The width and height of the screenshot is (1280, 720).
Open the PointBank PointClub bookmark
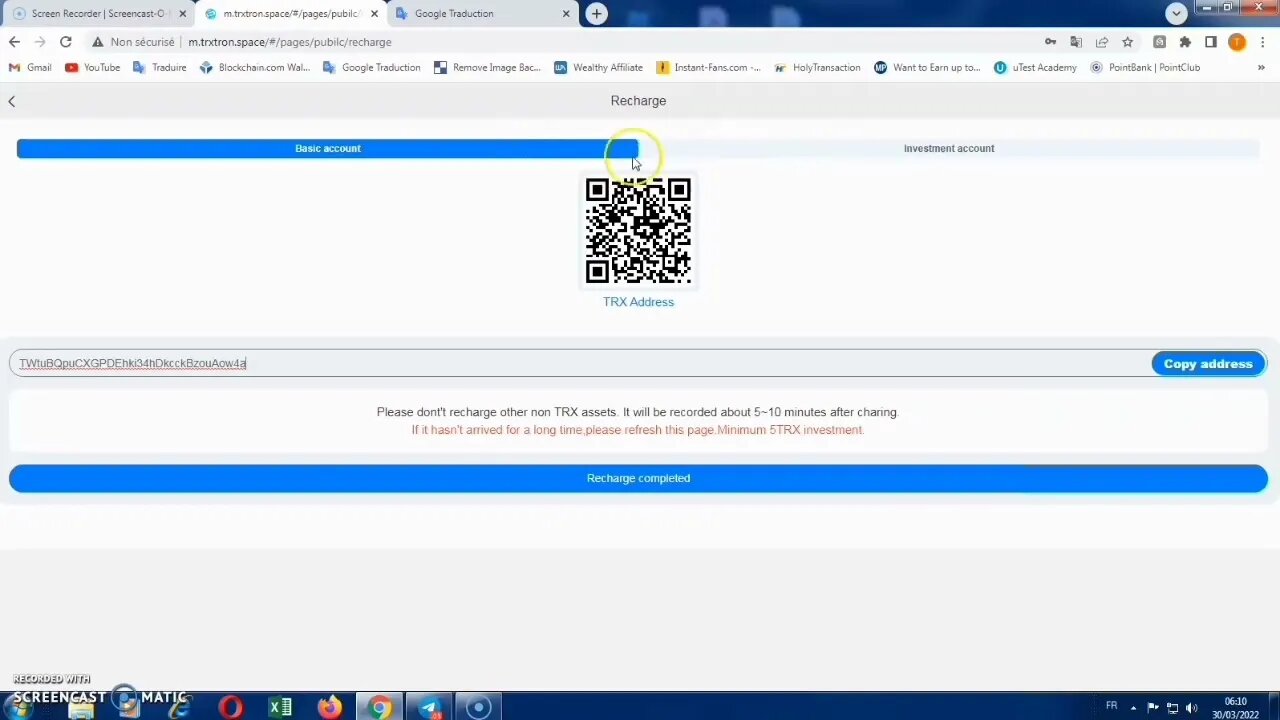[1145, 68]
